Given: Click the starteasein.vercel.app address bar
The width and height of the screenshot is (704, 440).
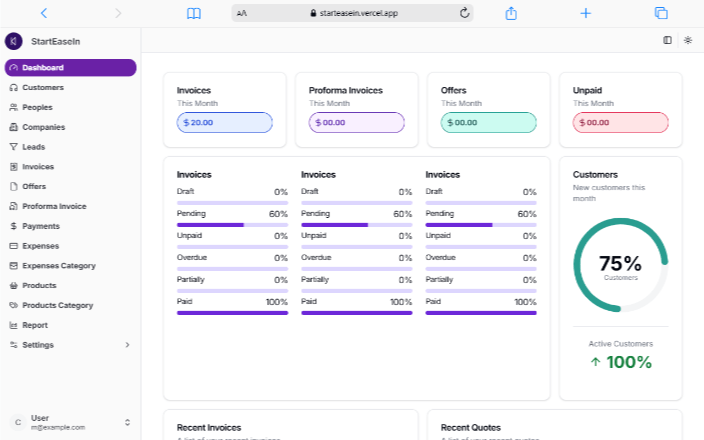Looking at the screenshot, I should [353, 13].
